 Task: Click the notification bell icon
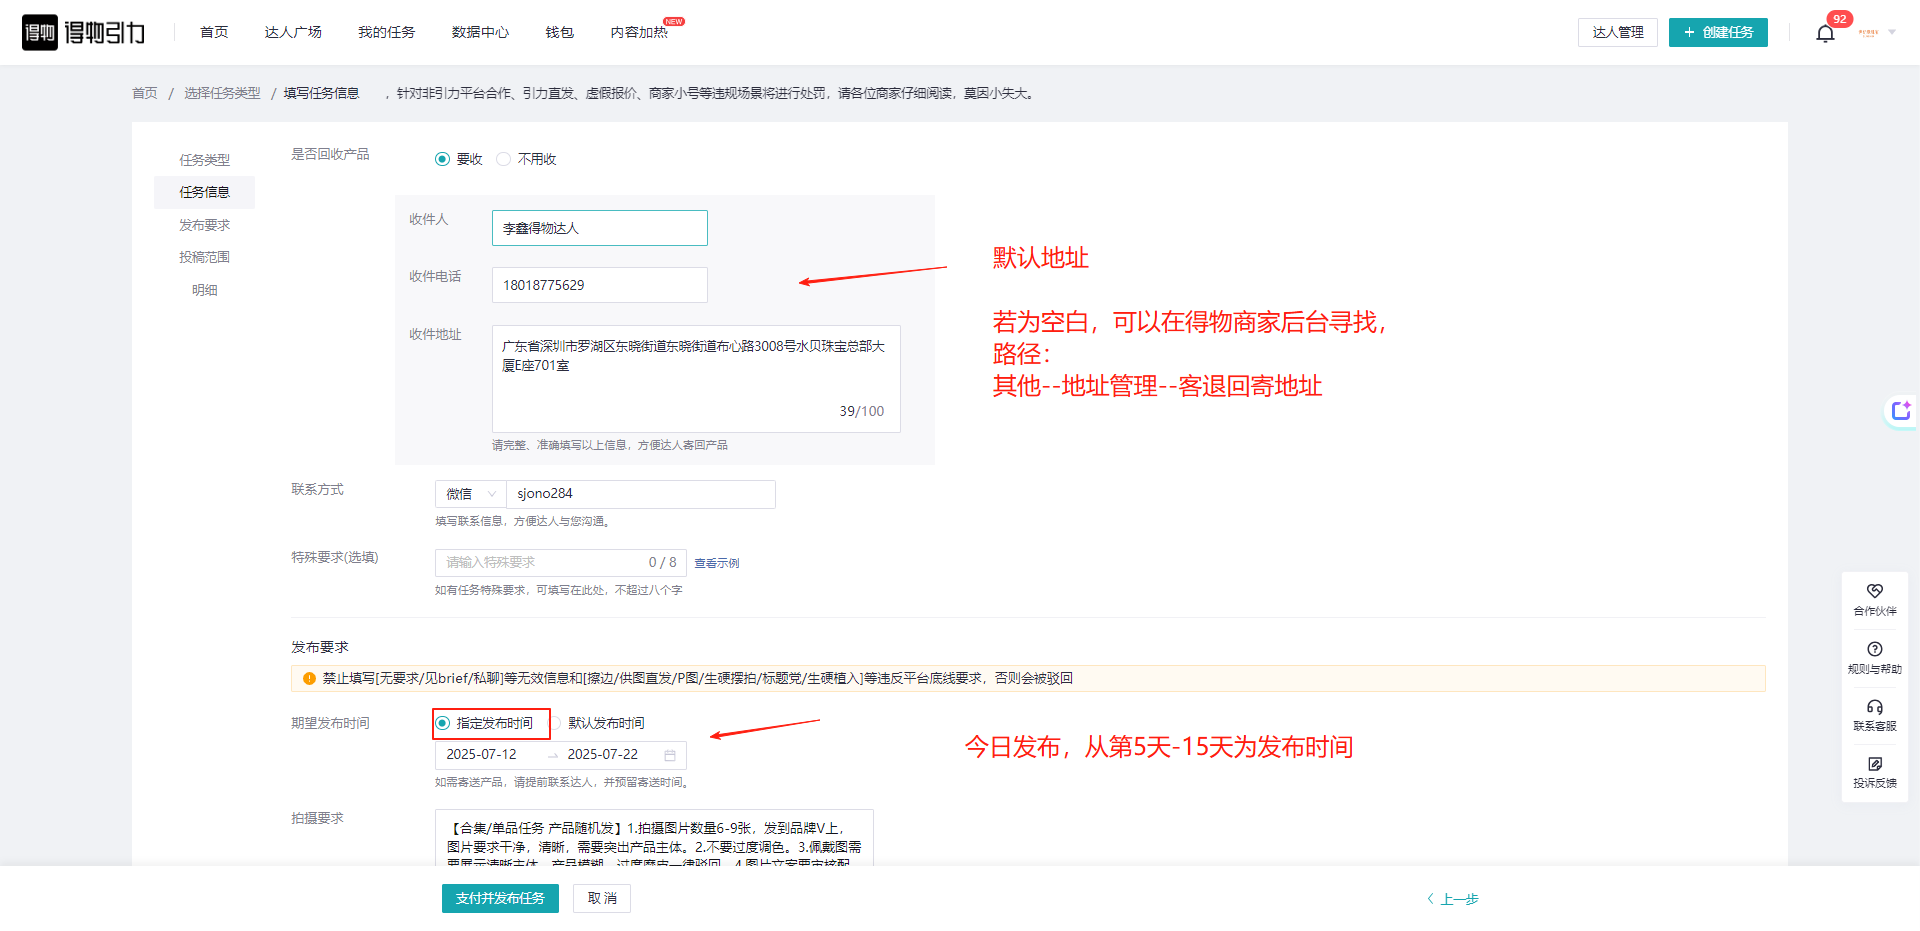coord(1825,34)
